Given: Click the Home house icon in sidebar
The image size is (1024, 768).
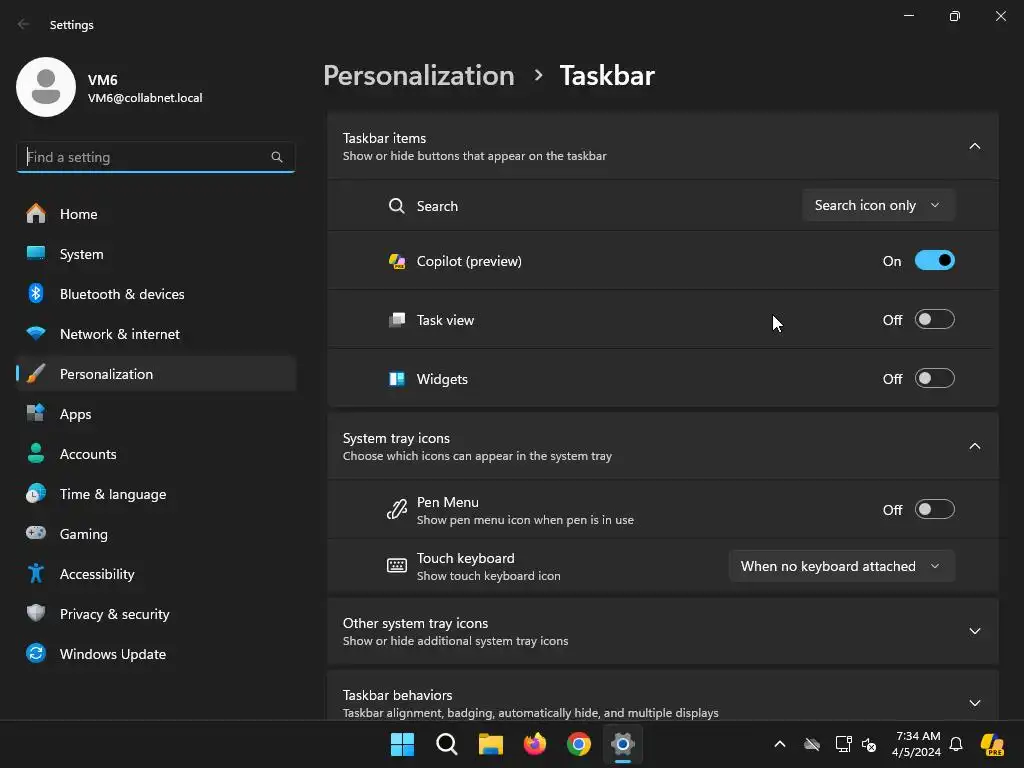Looking at the screenshot, I should (36, 214).
